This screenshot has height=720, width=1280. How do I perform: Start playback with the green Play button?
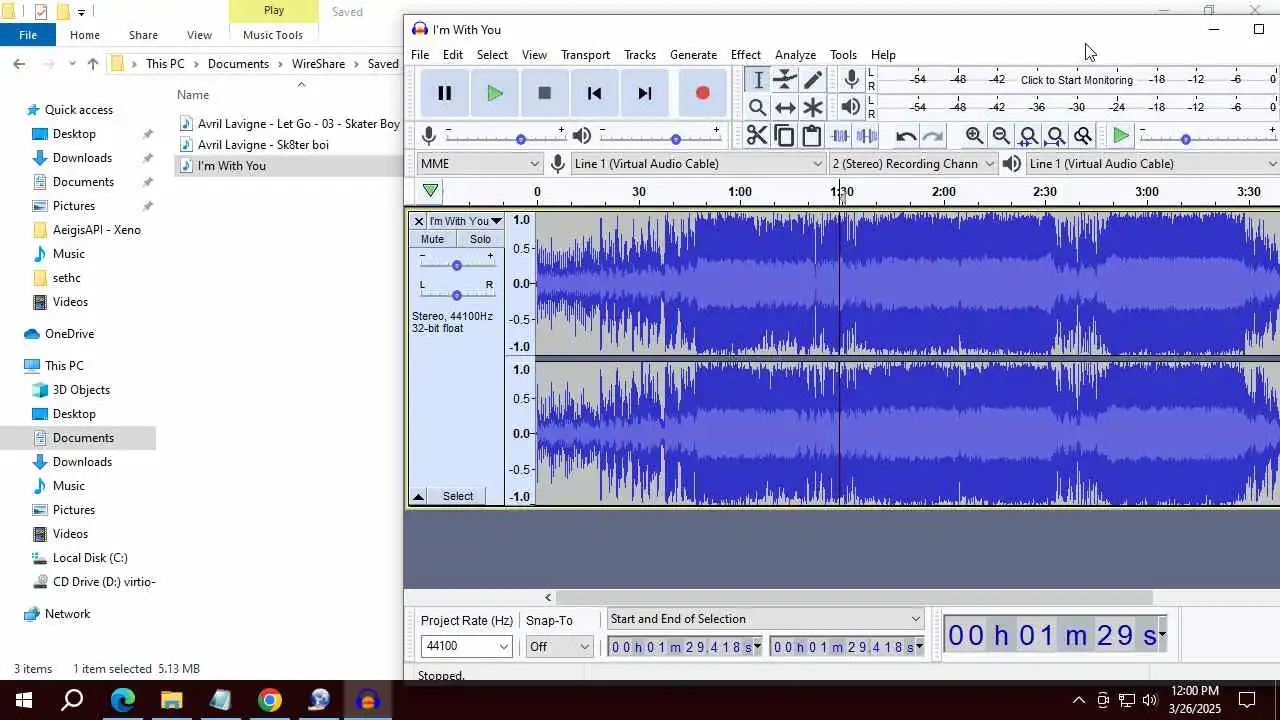point(494,93)
